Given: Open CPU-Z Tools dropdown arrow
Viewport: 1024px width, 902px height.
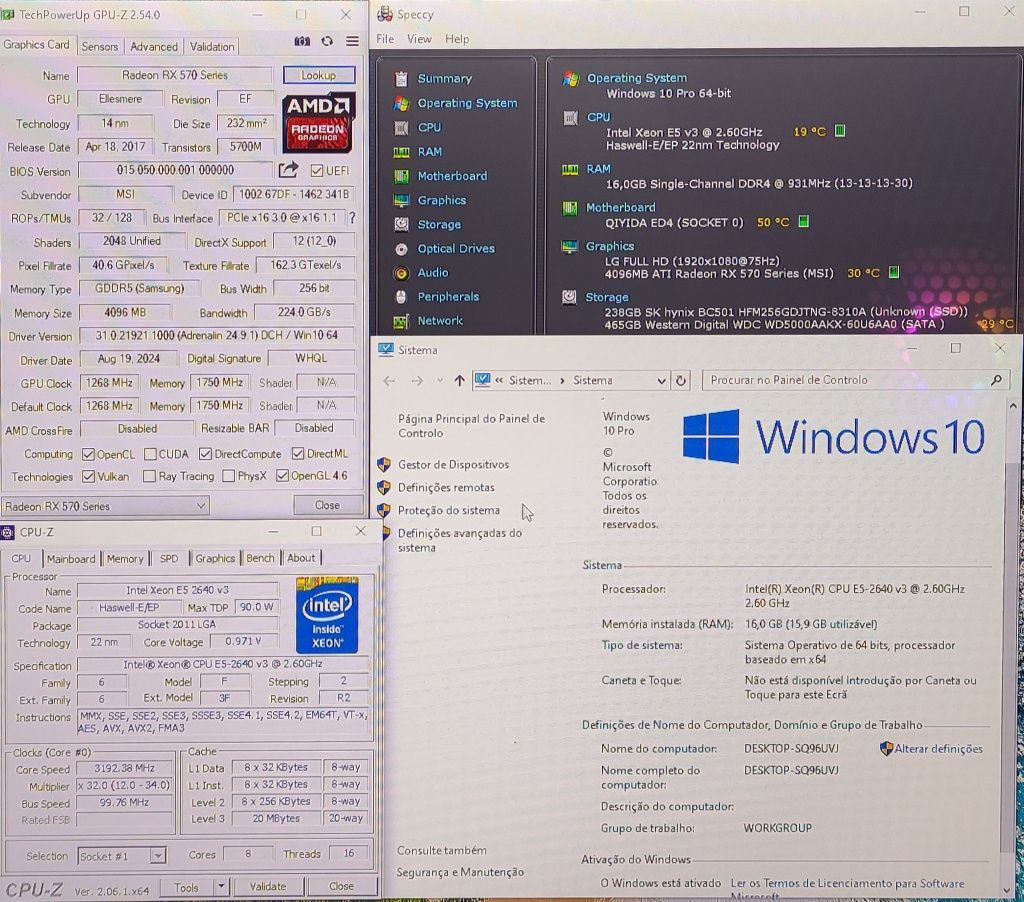Looking at the screenshot, I should pyautogui.click(x=221, y=886).
